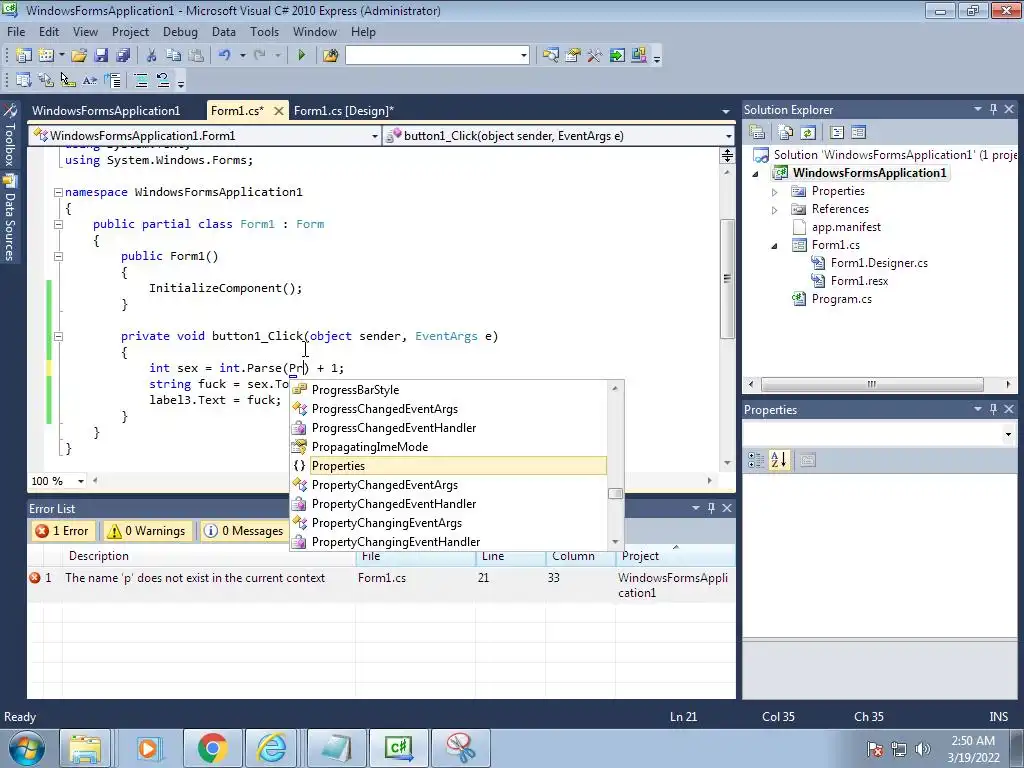Click the Toolbox wrench-hammer toolbar icon

[x=594, y=56]
